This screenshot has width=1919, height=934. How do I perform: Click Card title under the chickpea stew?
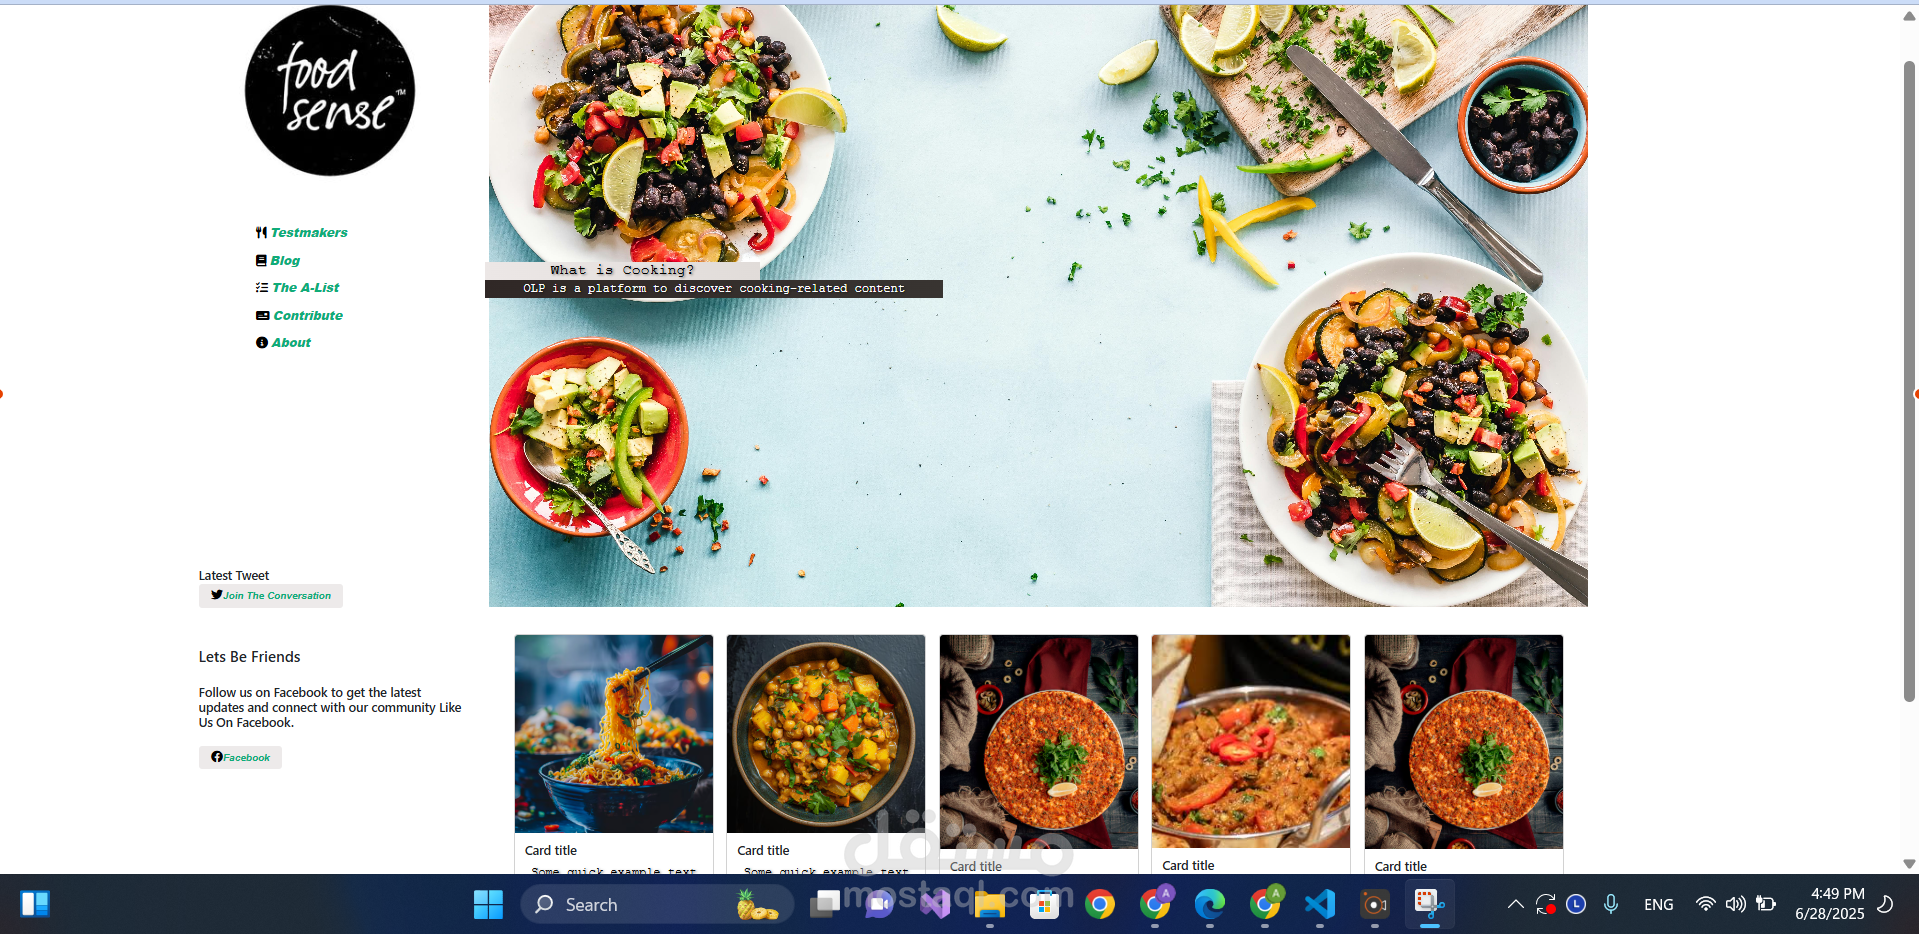point(763,850)
